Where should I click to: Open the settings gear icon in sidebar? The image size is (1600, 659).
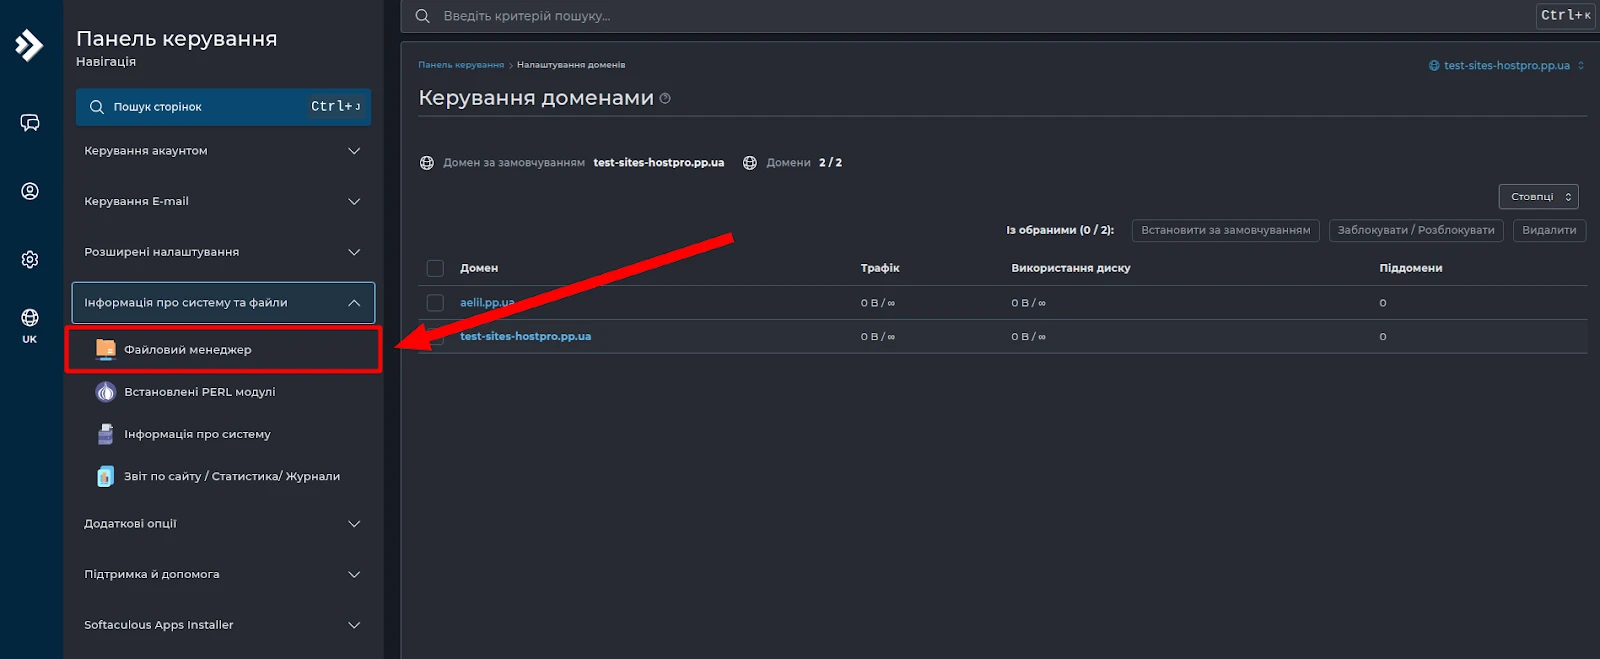pos(30,259)
